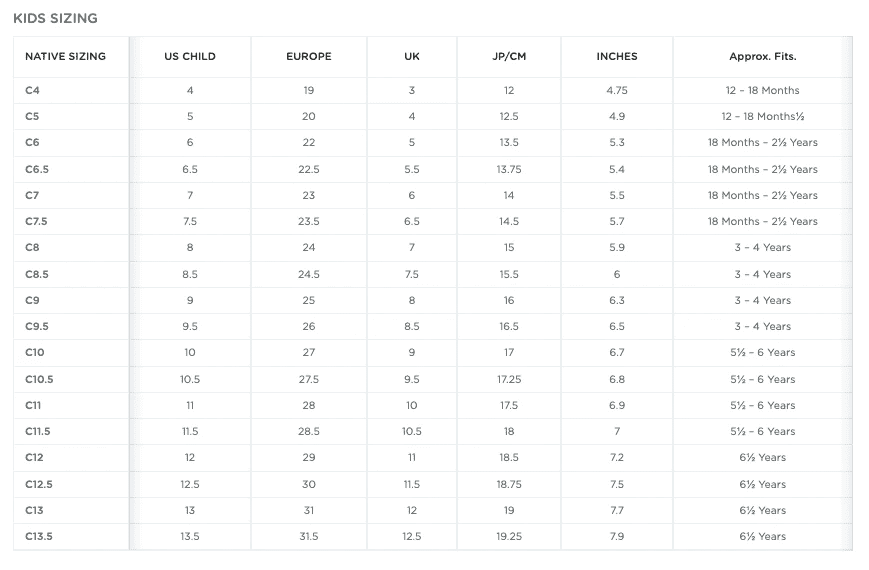
Task: Select the 12 – 18 Months½ cell
Action: 763,116
